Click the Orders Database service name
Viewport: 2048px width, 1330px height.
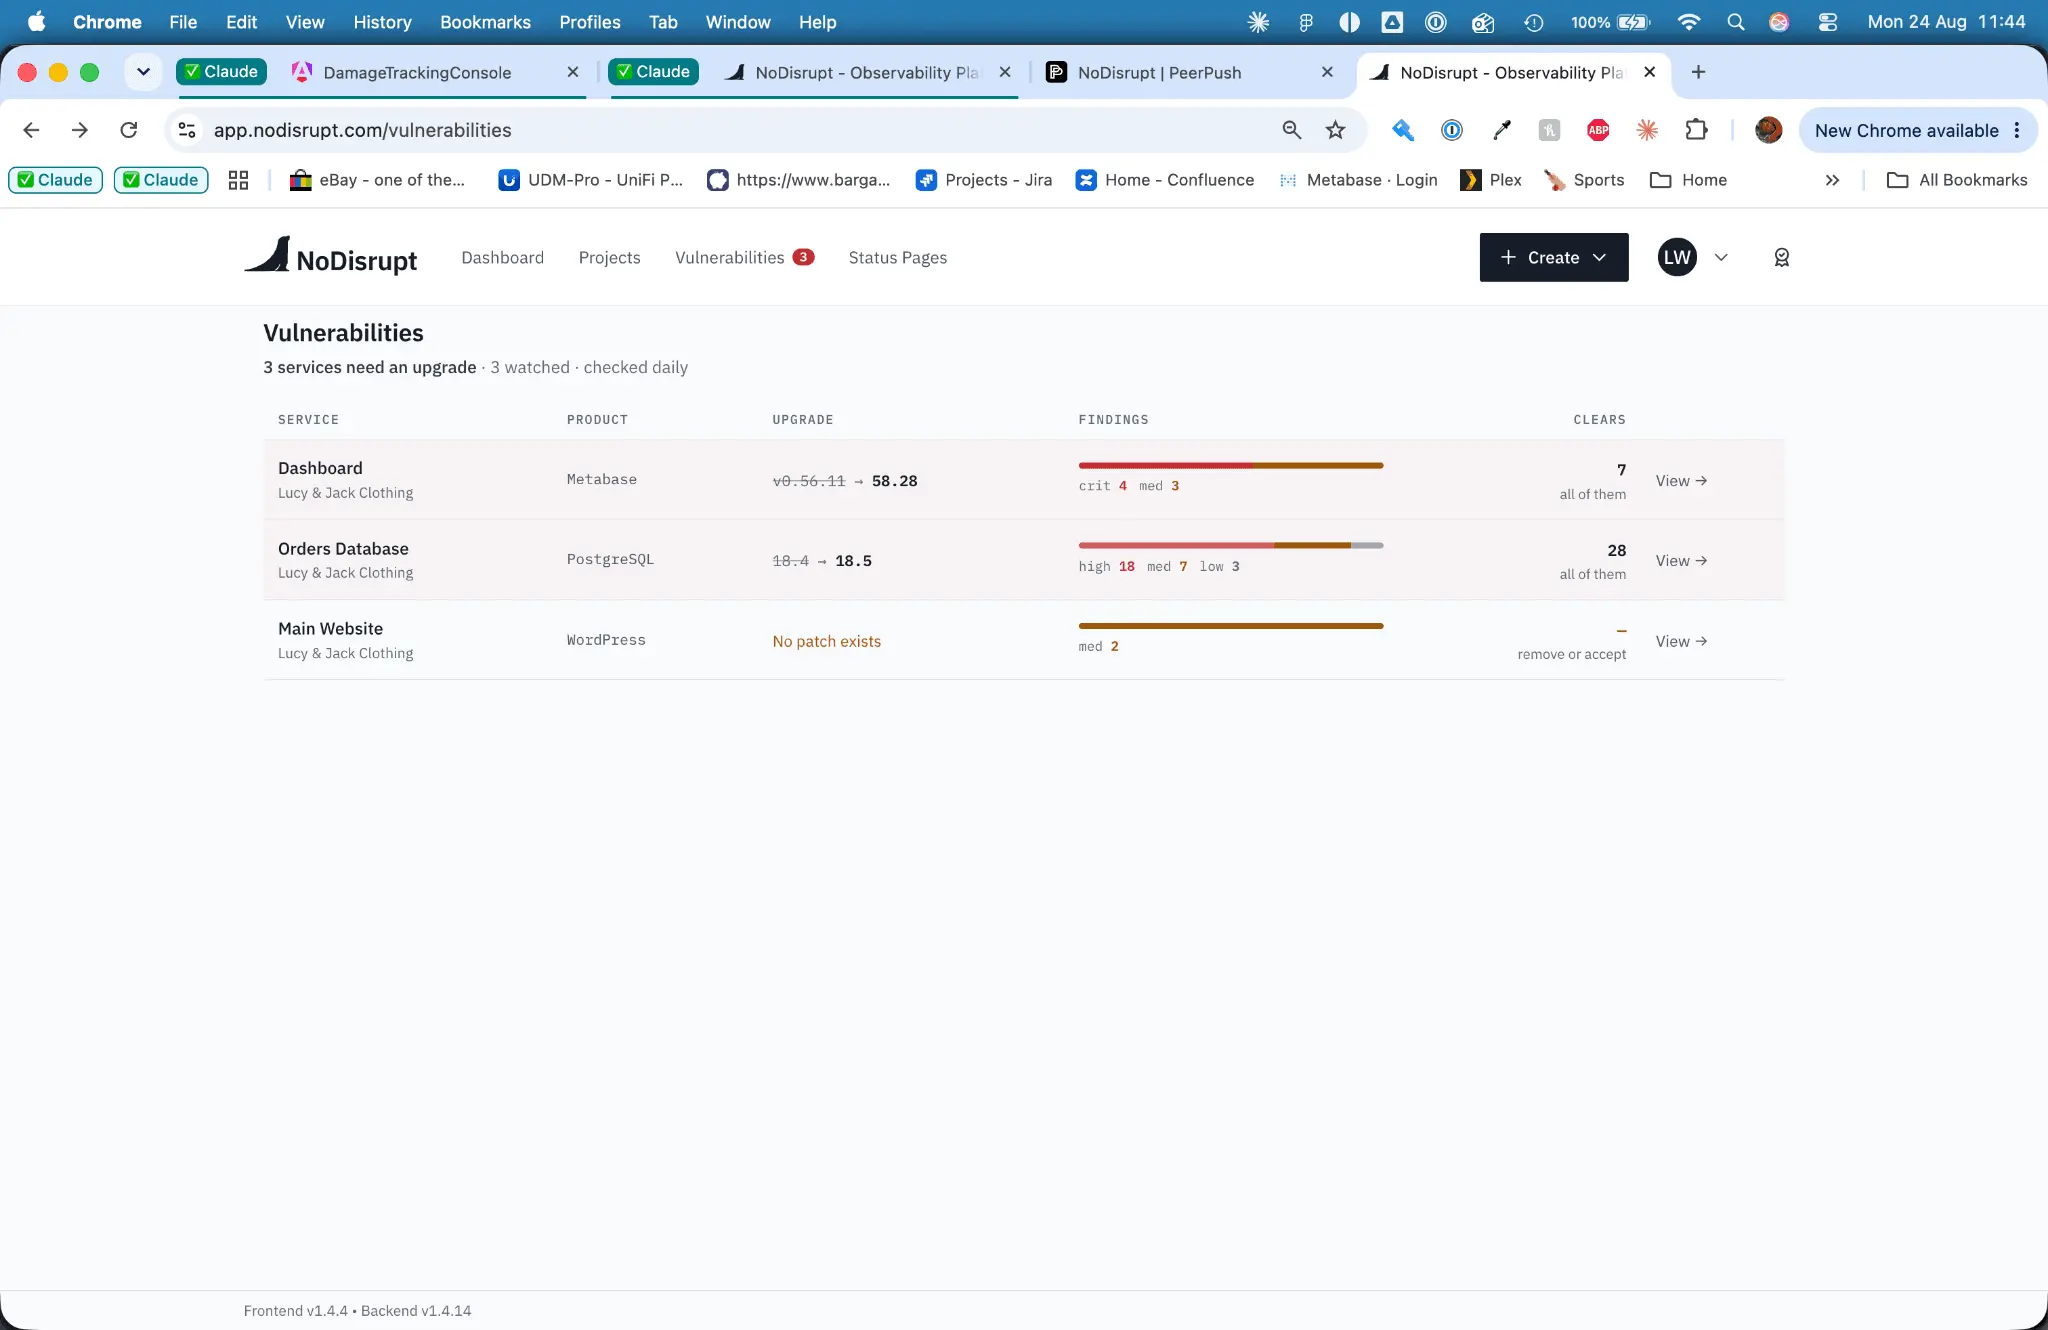tap(343, 549)
